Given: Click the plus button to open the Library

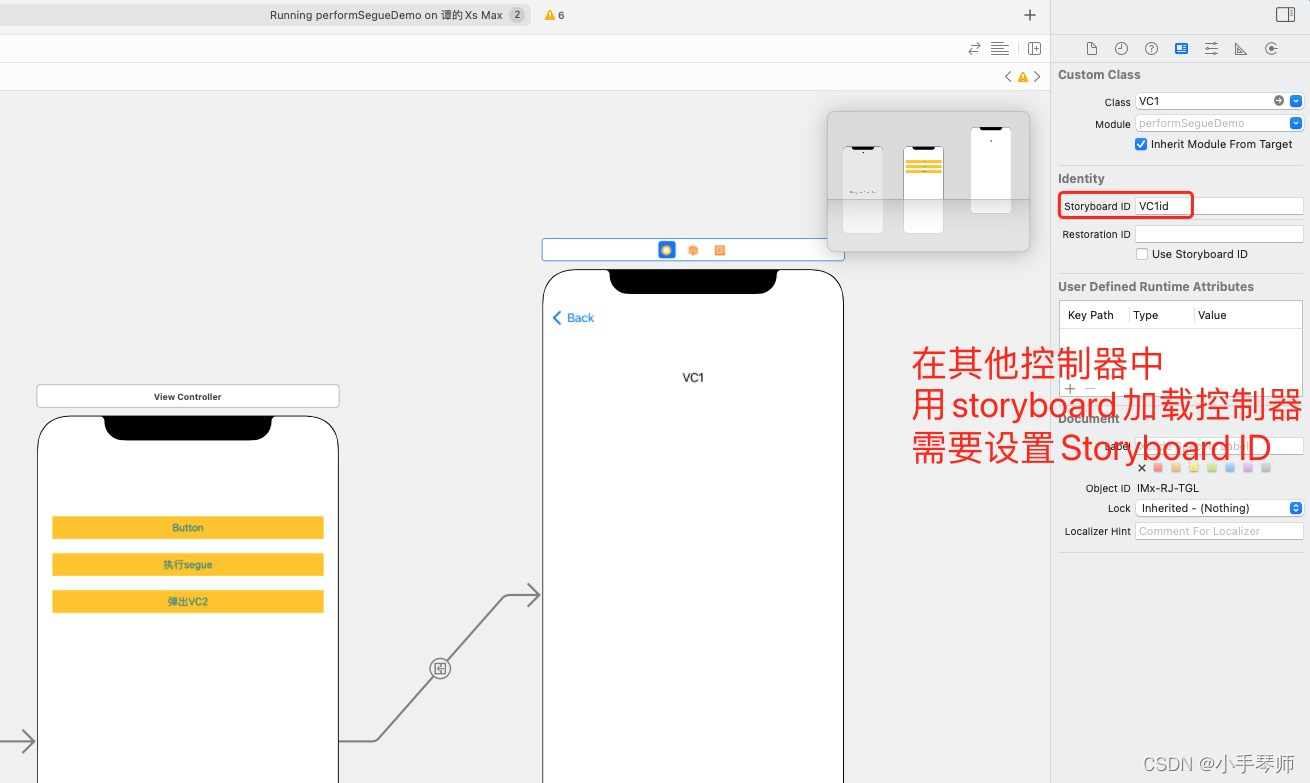Looking at the screenshot, I should [1030, 15].
